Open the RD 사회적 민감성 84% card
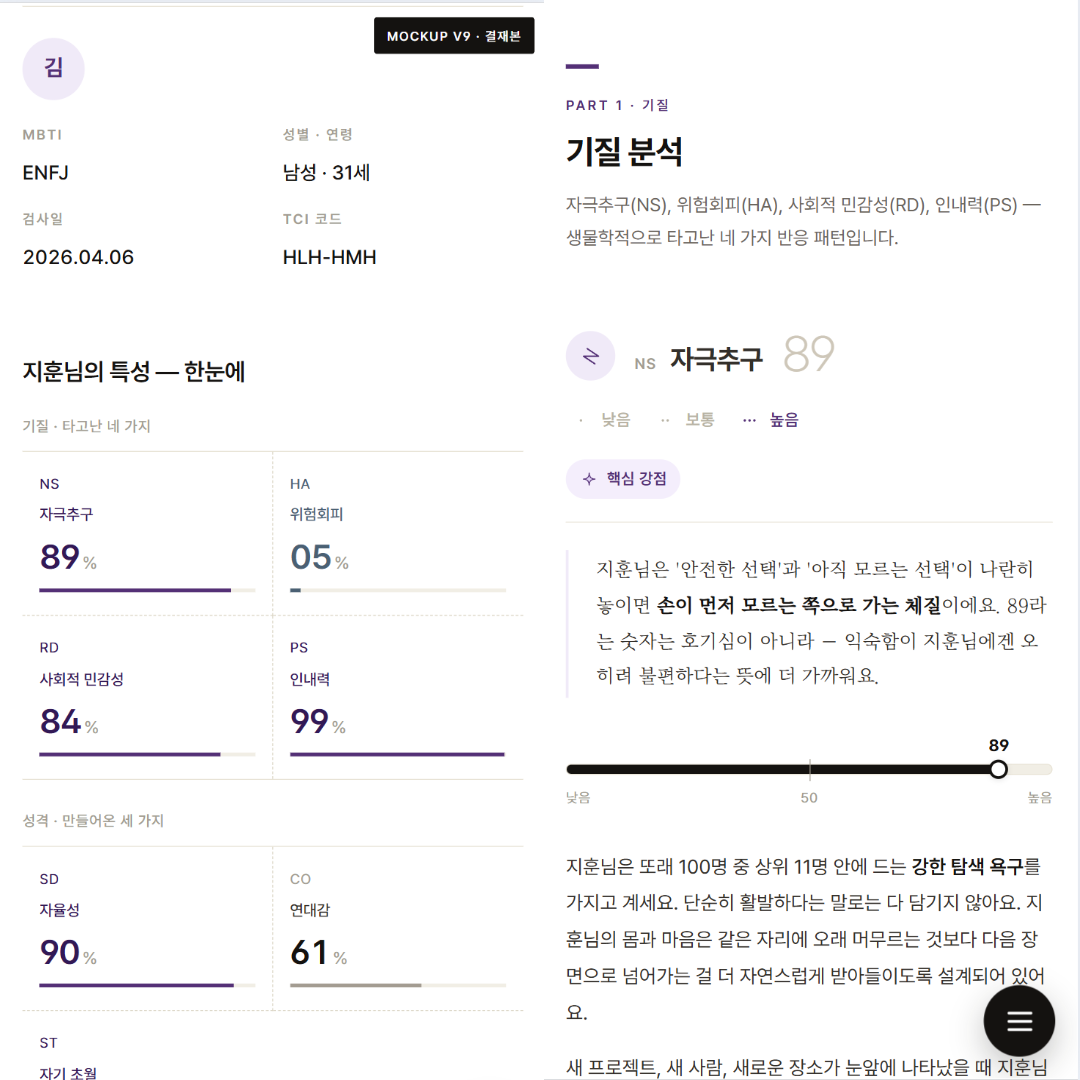Screen dimensions: 1080x1080 tap(147, 698)
